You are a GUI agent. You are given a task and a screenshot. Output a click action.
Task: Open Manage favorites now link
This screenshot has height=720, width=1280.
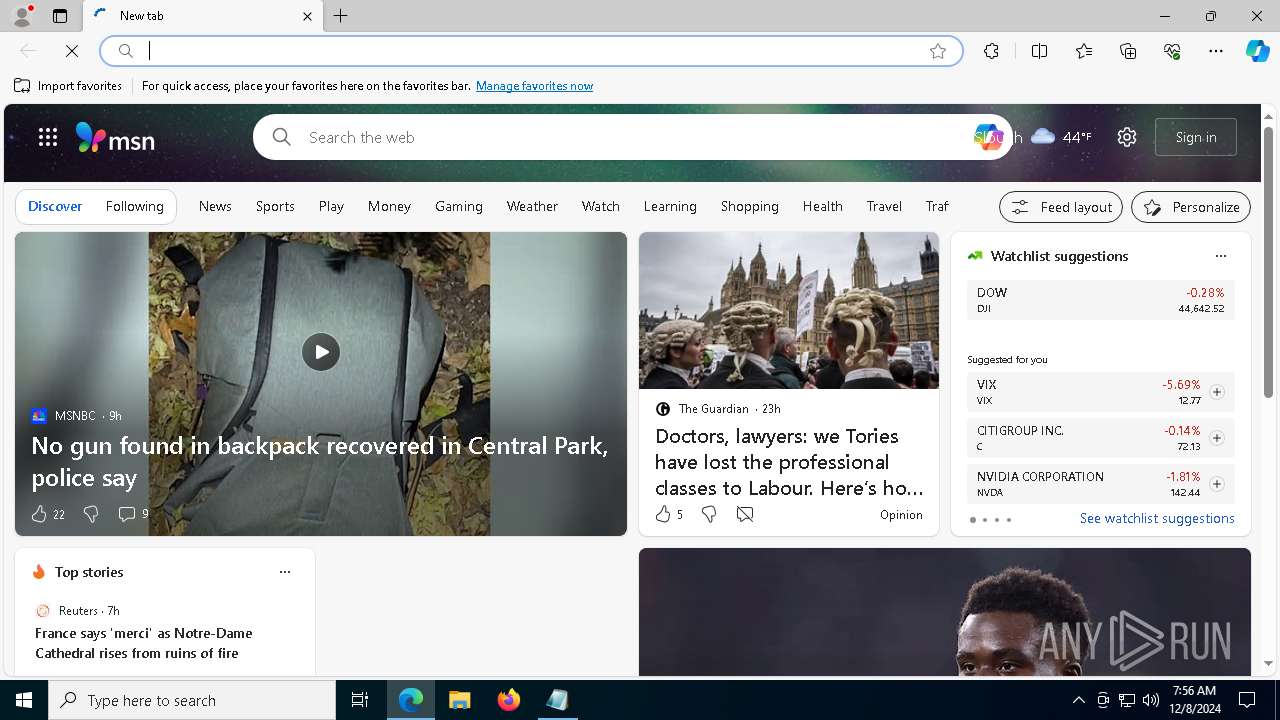[x=534, y=86]
